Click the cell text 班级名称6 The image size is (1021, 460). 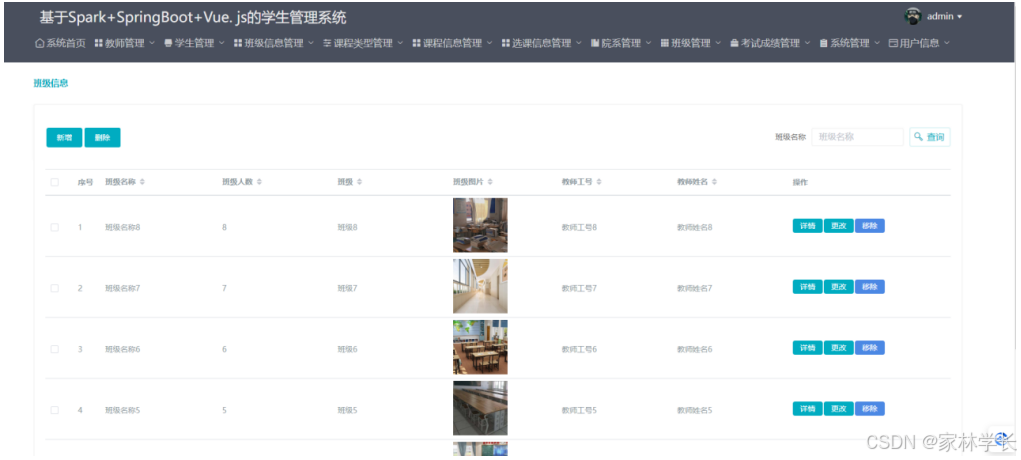tap(123, 349)
